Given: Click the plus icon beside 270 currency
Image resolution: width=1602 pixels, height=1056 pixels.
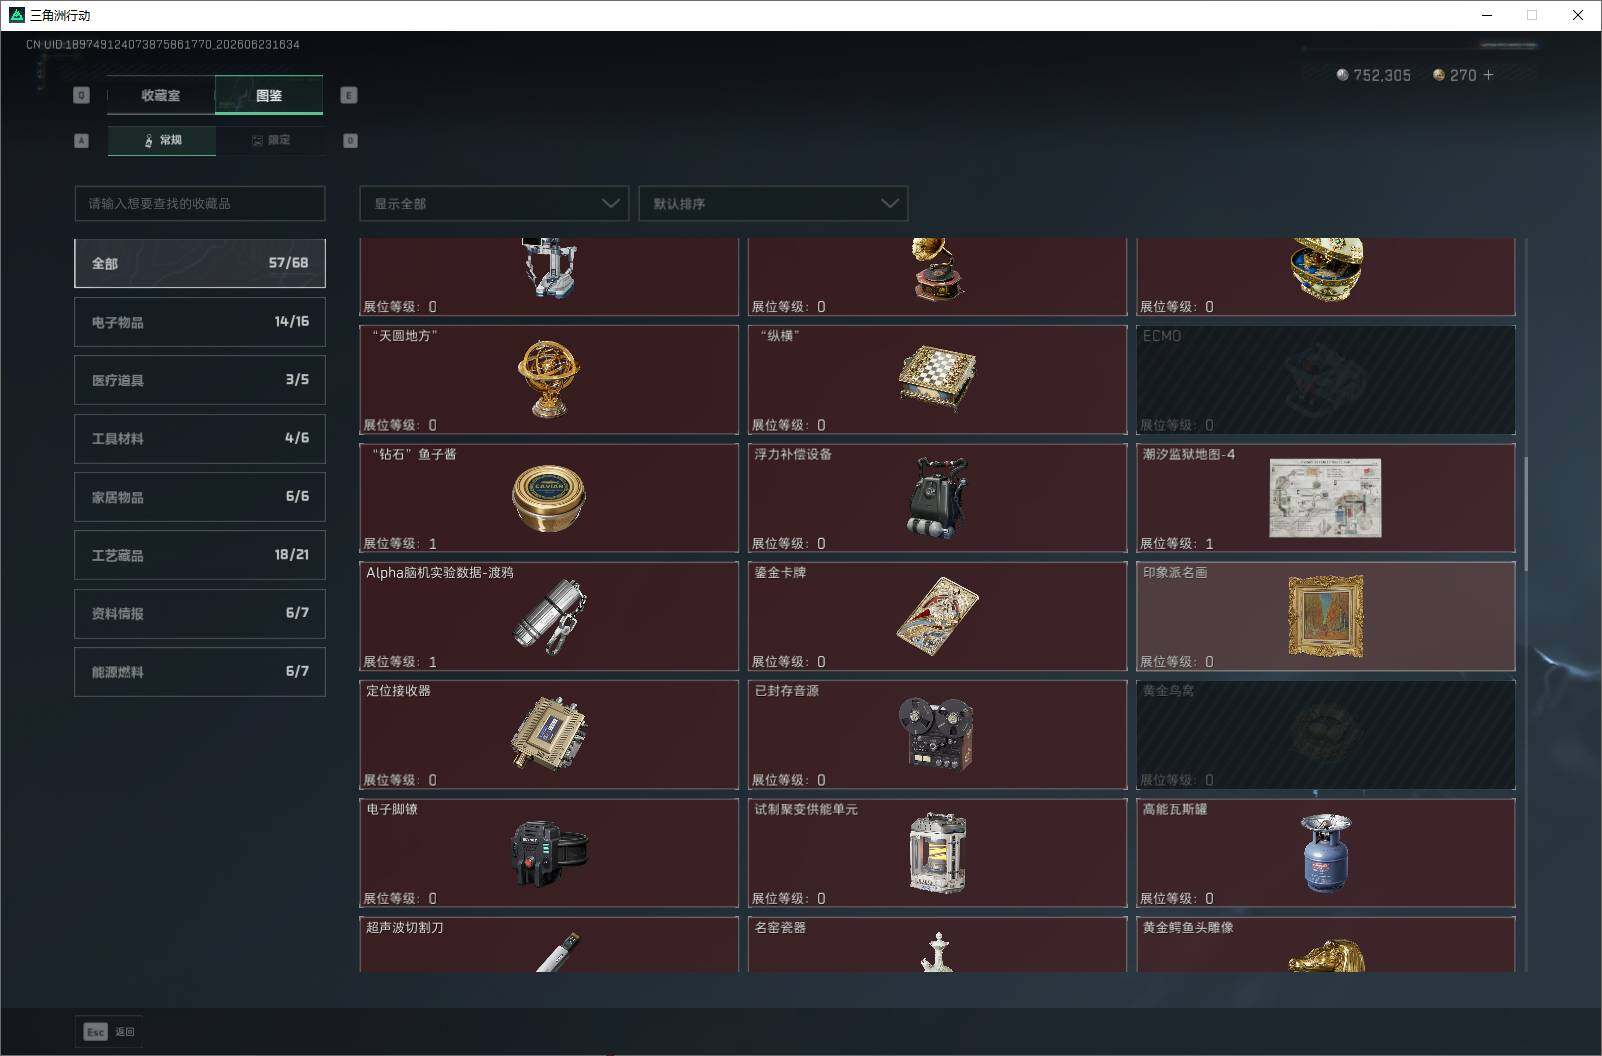Looking at the screenshot, I should click(x=1488, y=75).
